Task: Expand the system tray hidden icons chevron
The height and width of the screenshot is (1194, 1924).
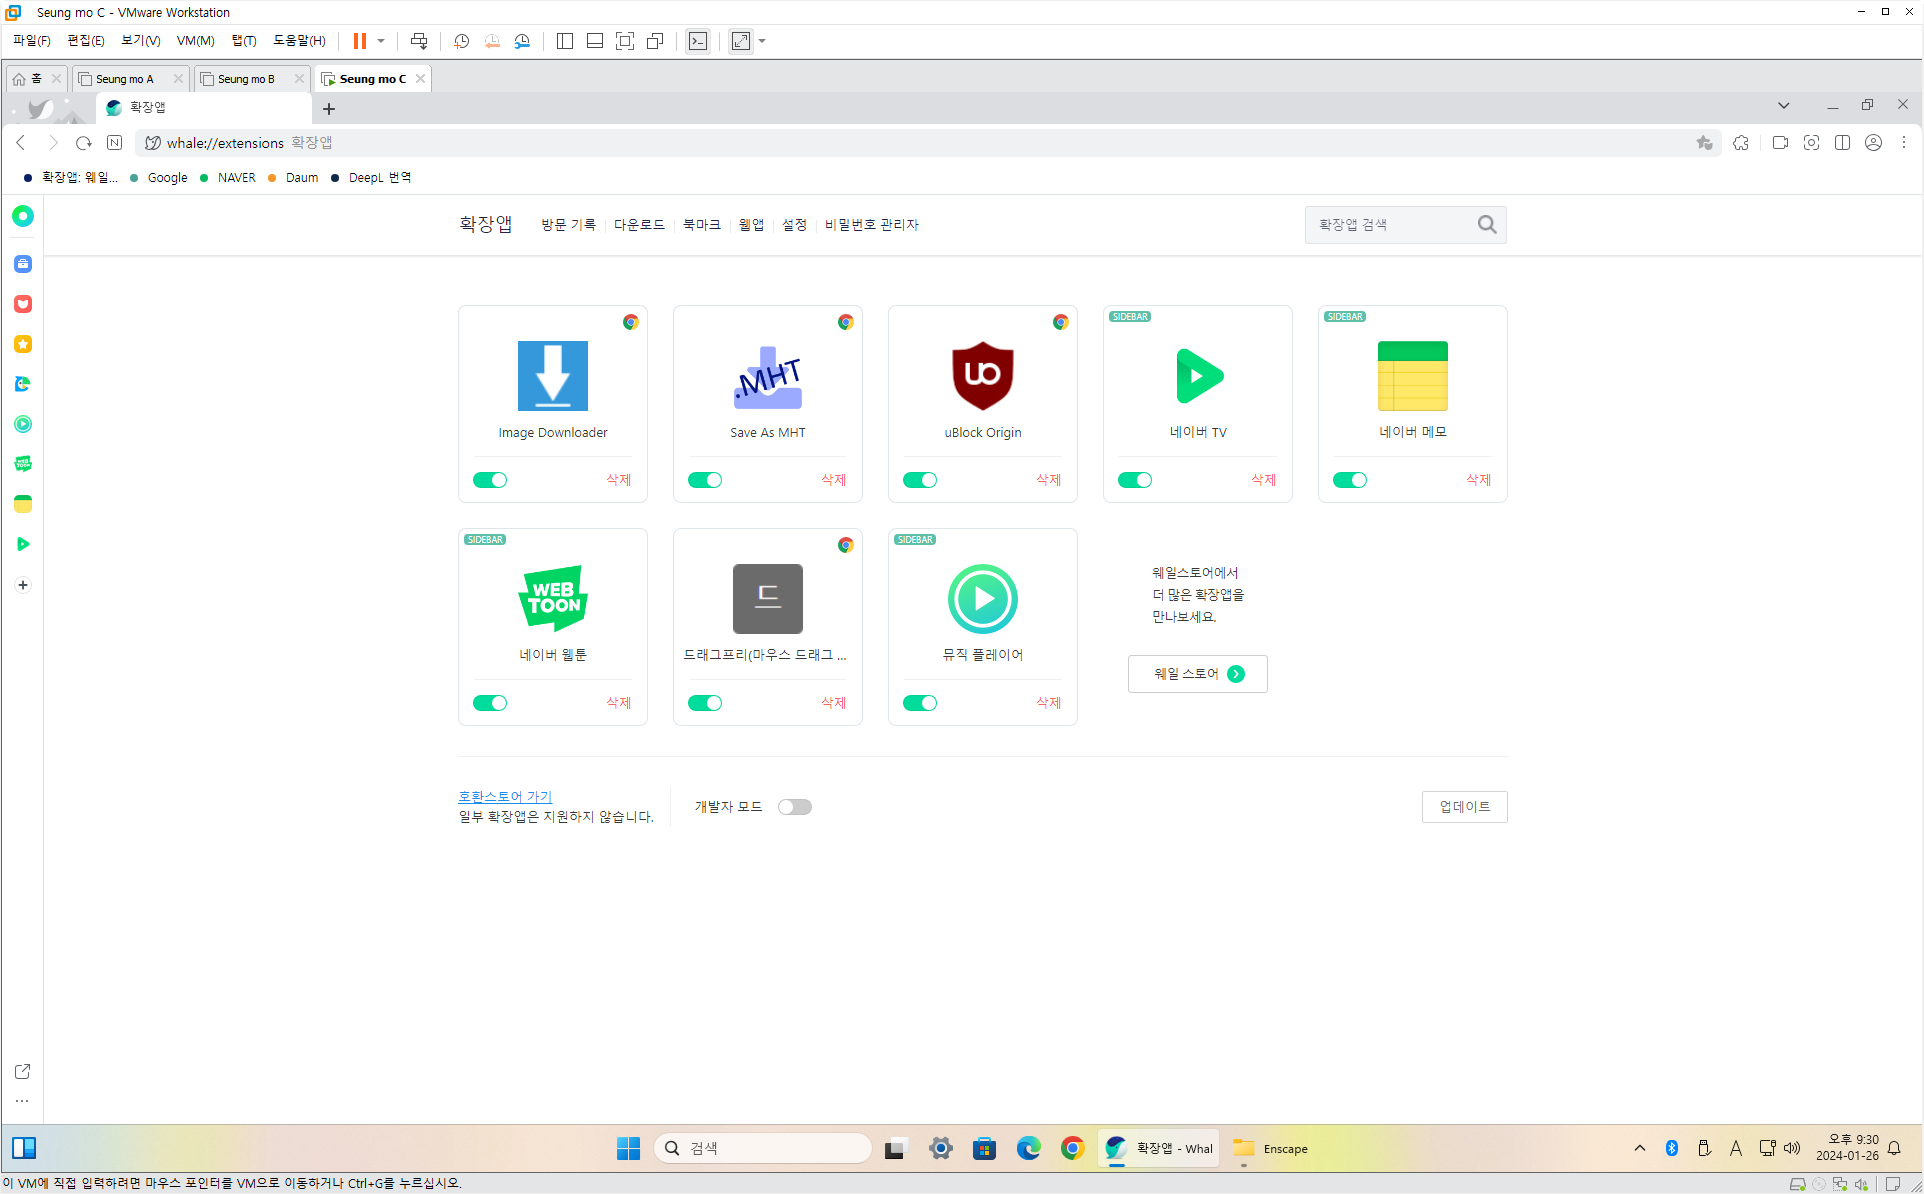Action: click(1640, 1148)
